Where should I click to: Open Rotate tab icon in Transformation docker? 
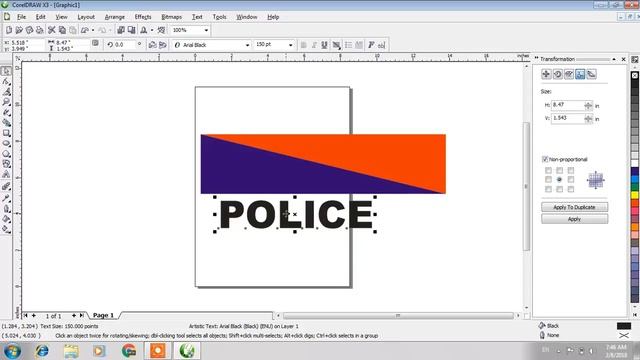pos(558,74)
